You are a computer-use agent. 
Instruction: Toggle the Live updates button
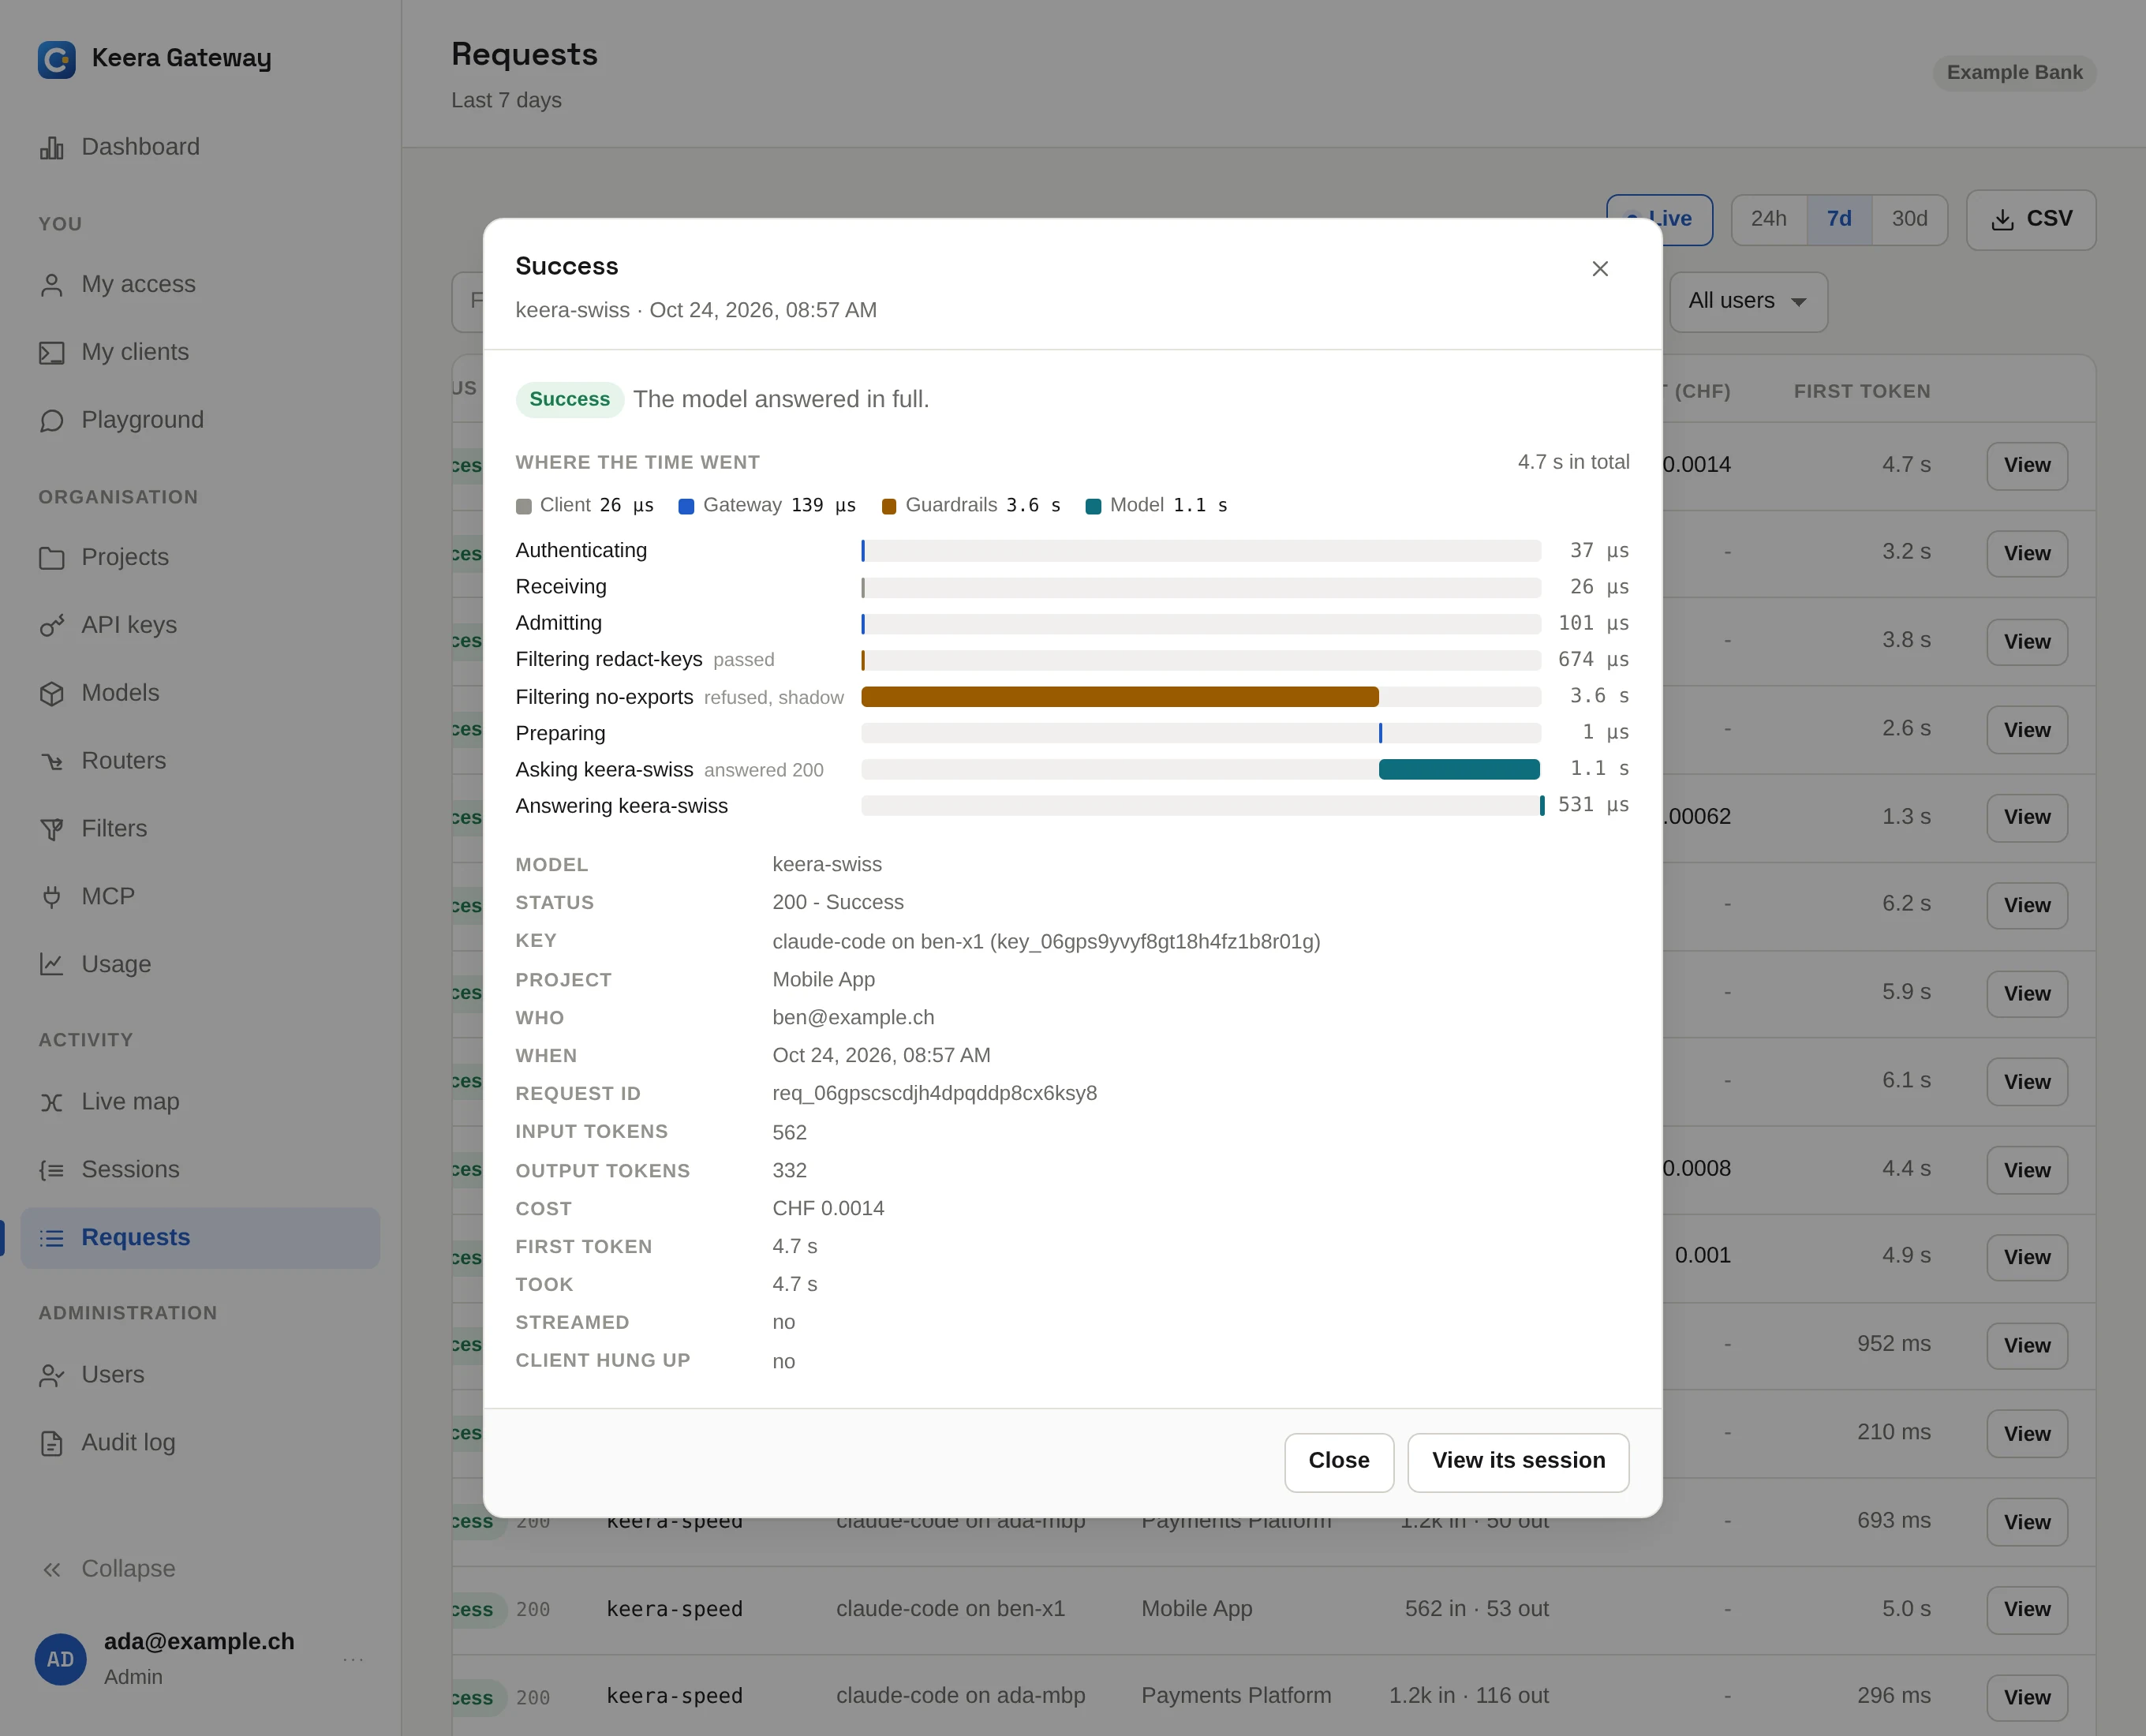pos(1659,219)
